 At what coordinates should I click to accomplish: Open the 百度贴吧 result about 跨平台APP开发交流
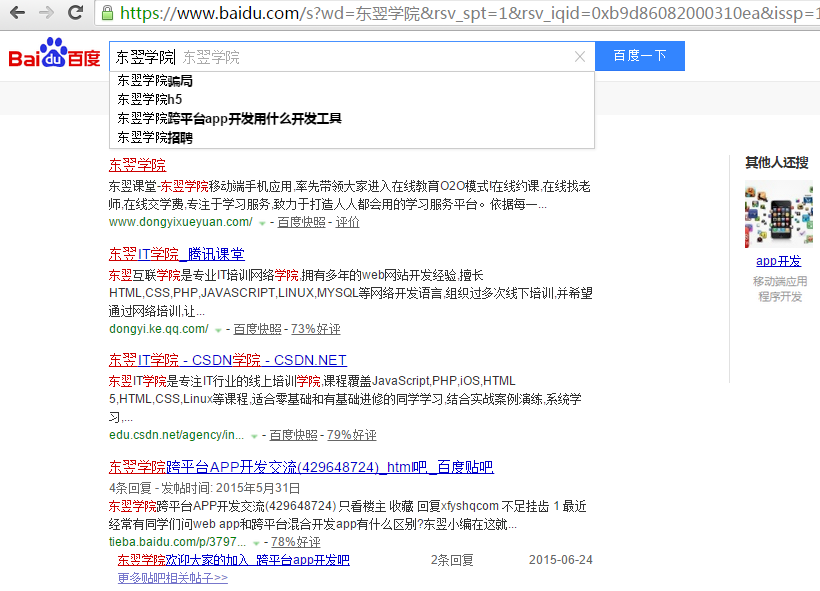pyautogui.click(x=301, y=467)
